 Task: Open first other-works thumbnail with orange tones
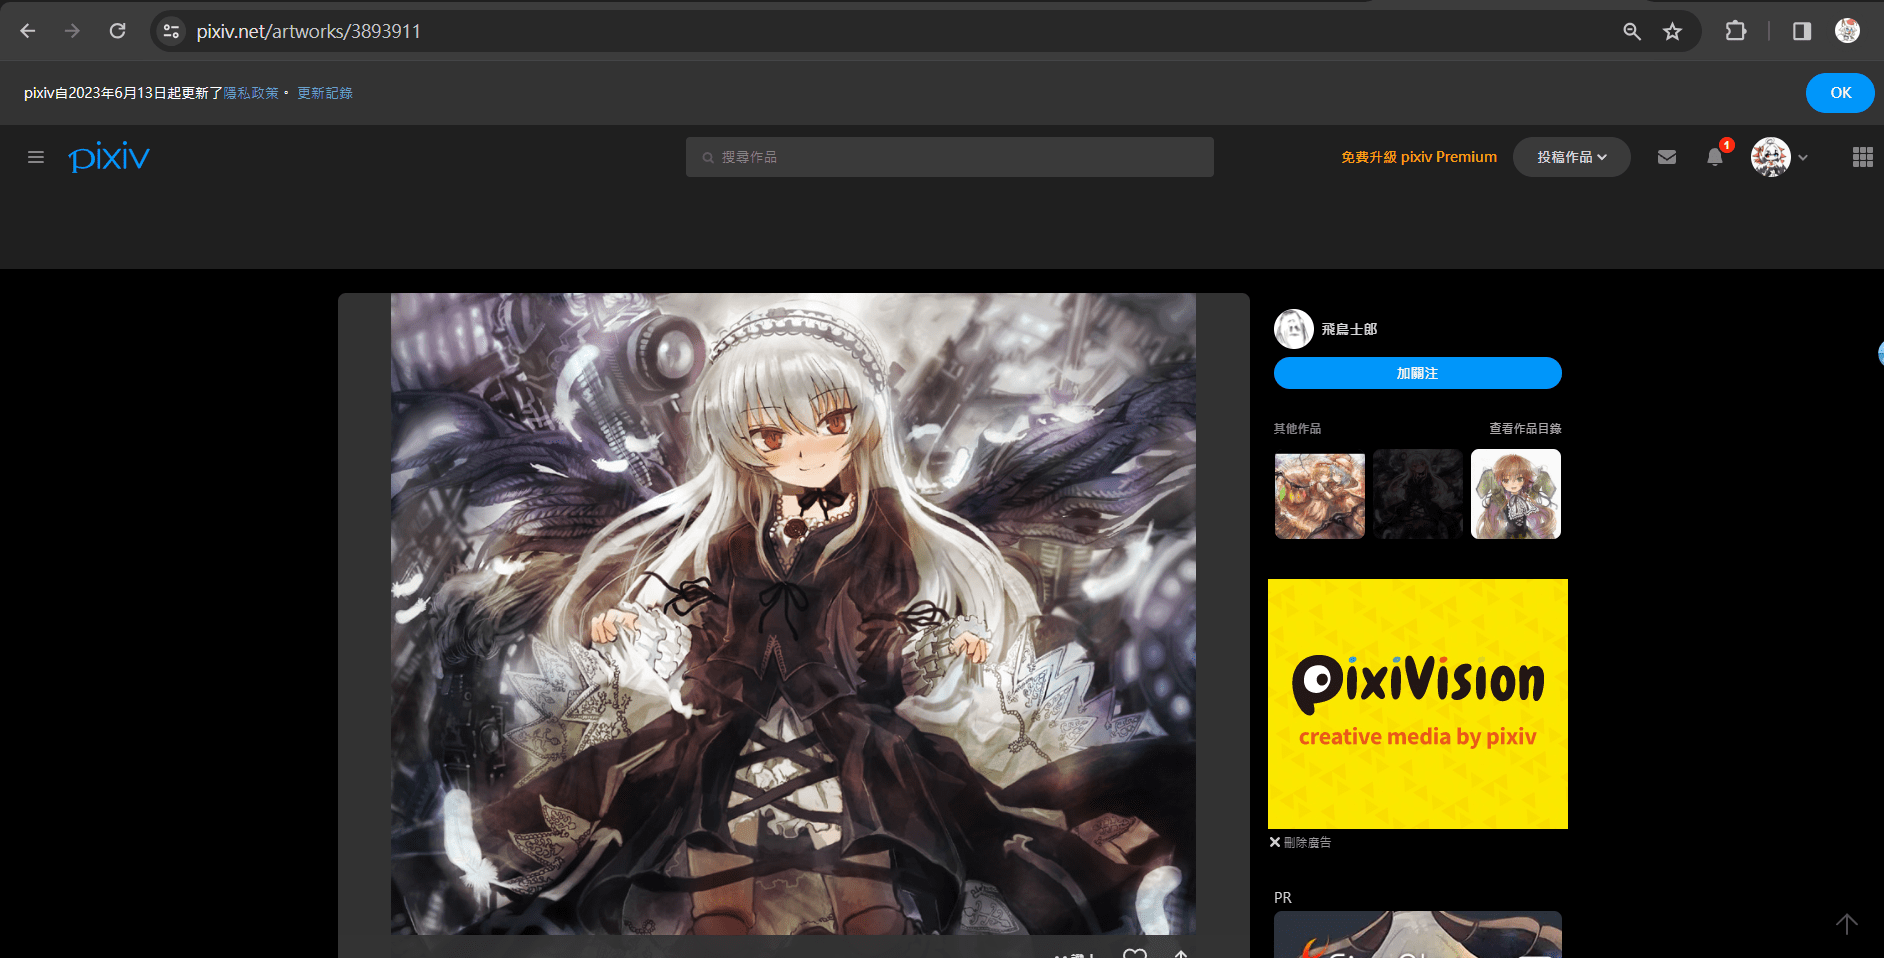coord(1320,494)
